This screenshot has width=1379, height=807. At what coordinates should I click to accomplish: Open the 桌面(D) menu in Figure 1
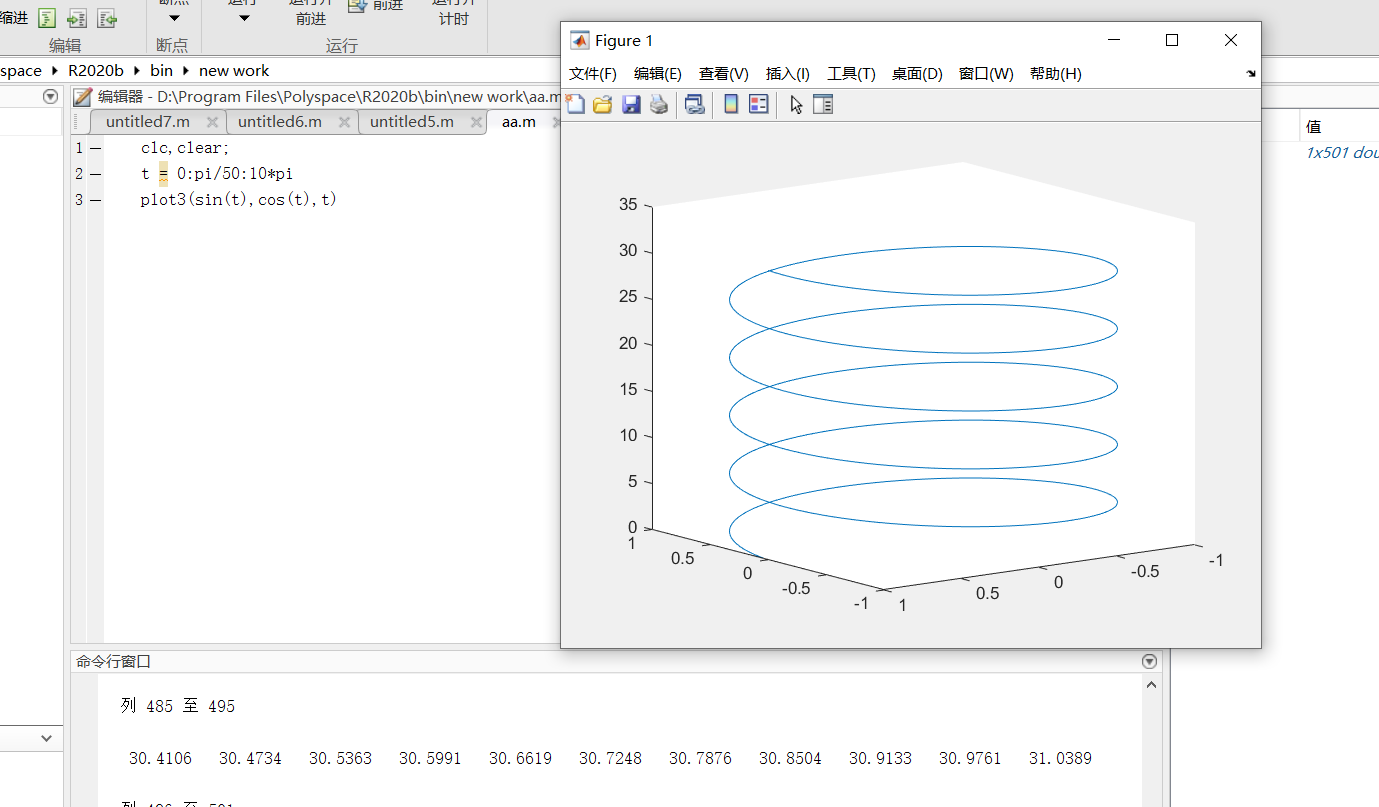coord(917,74)
